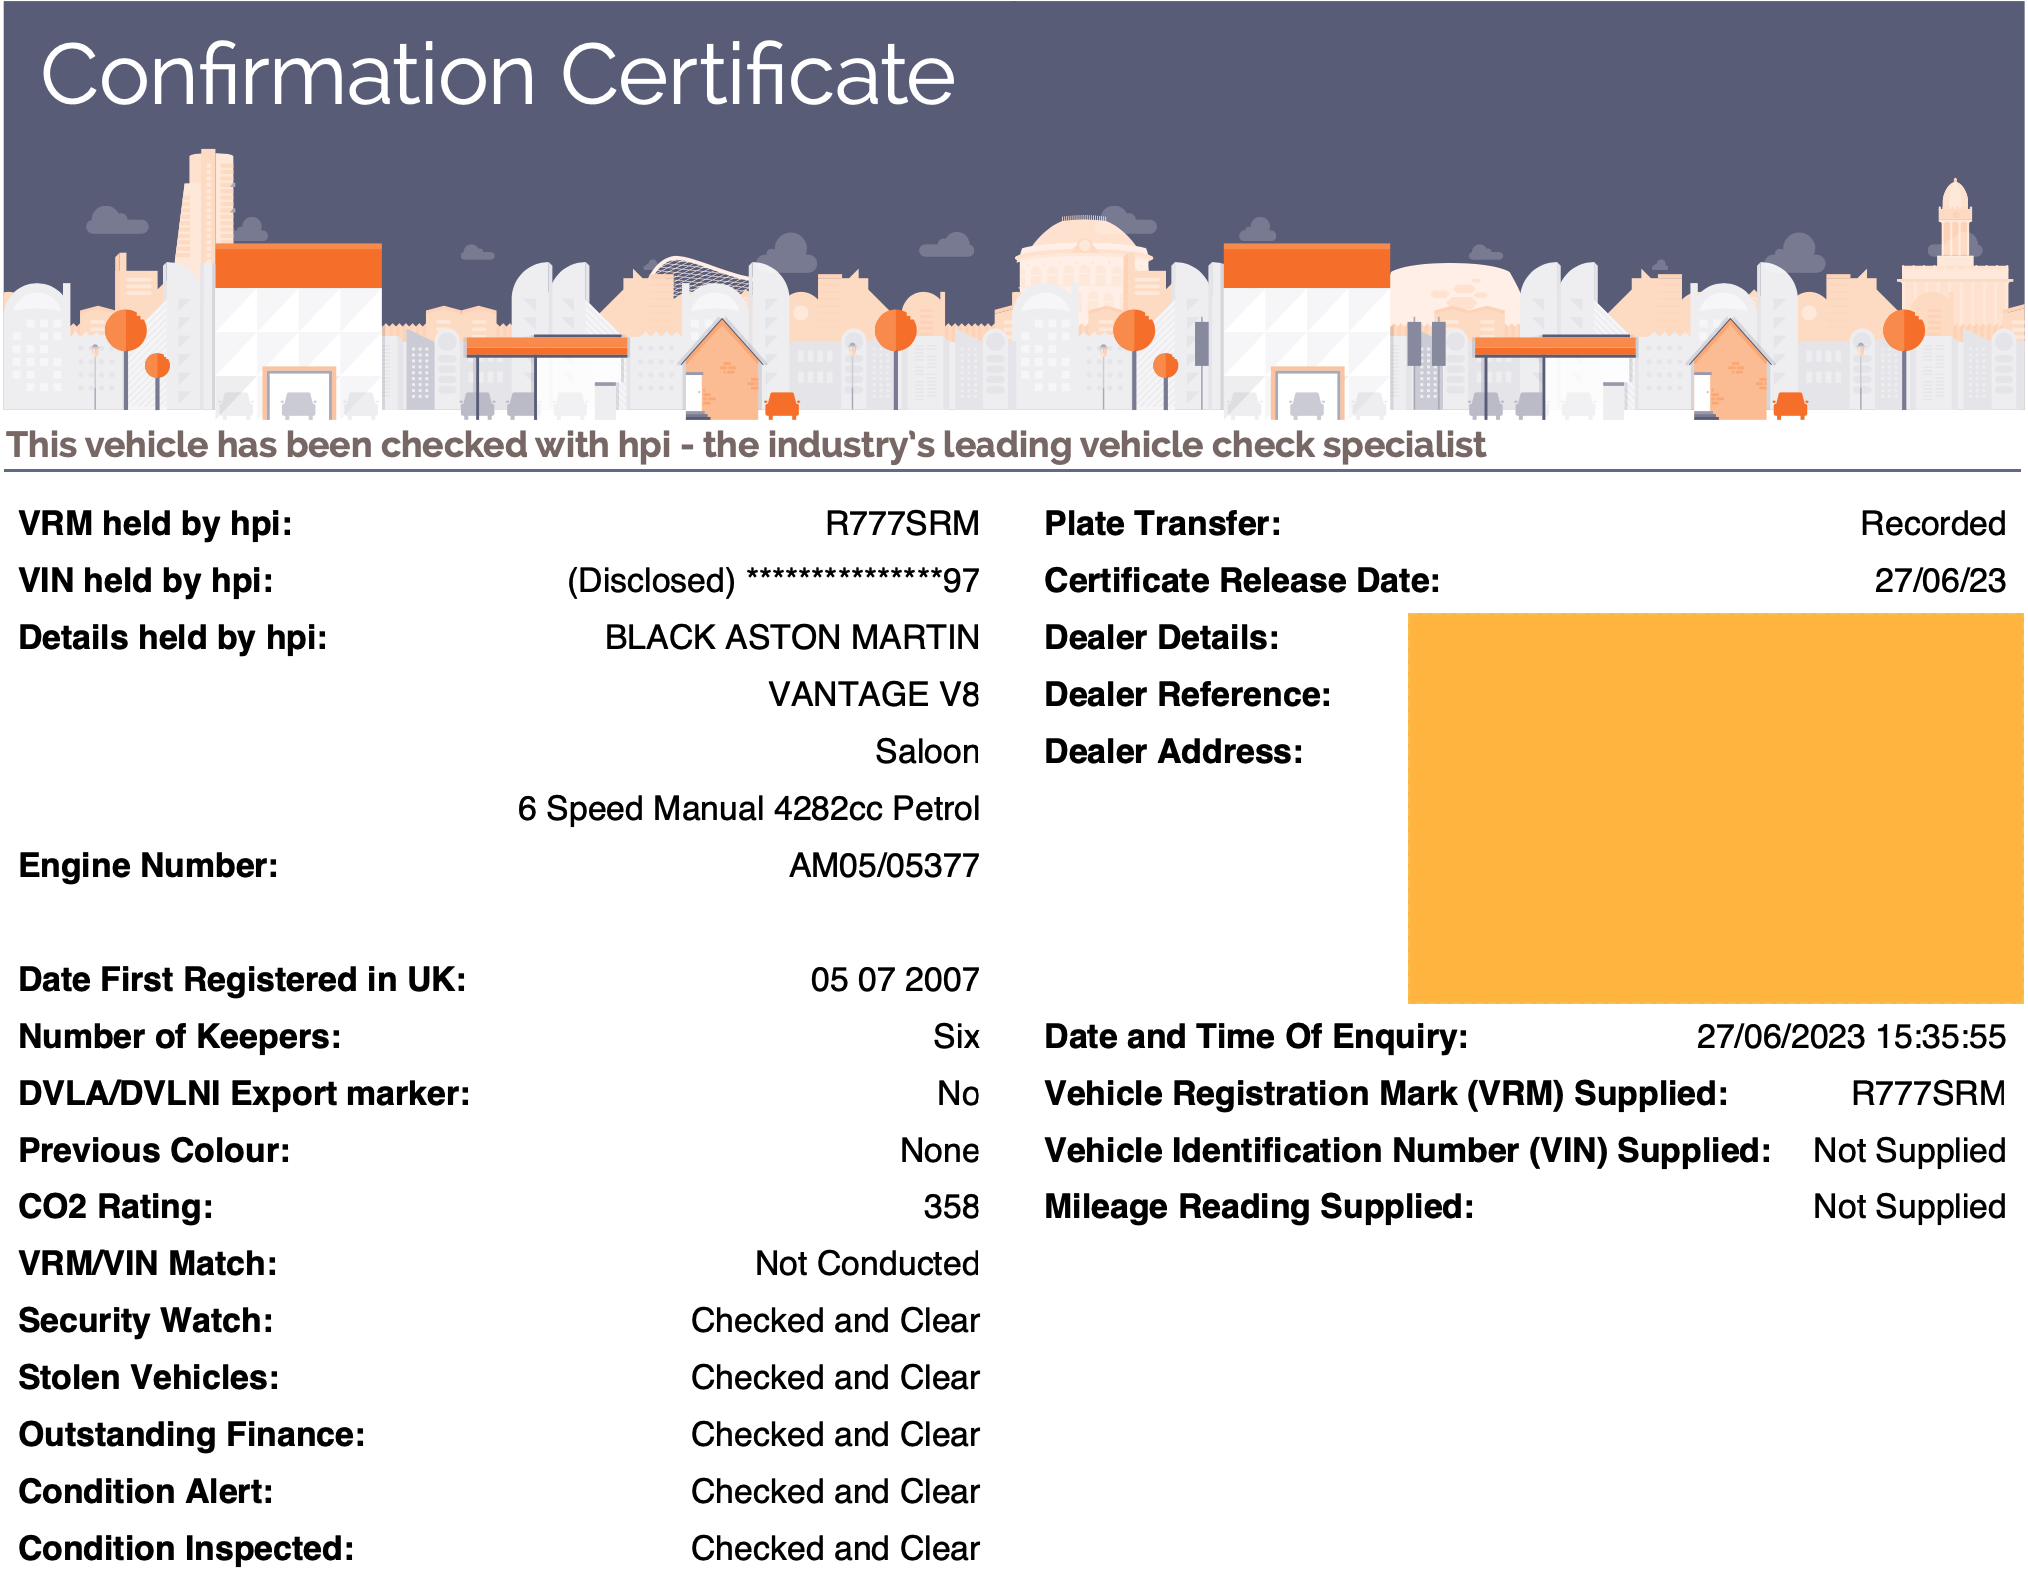Viewport: 2028px width, 1580px height.
Task: Click 'Checked and Clear' next to Condition Inspected
Action: pos(835,1549)
